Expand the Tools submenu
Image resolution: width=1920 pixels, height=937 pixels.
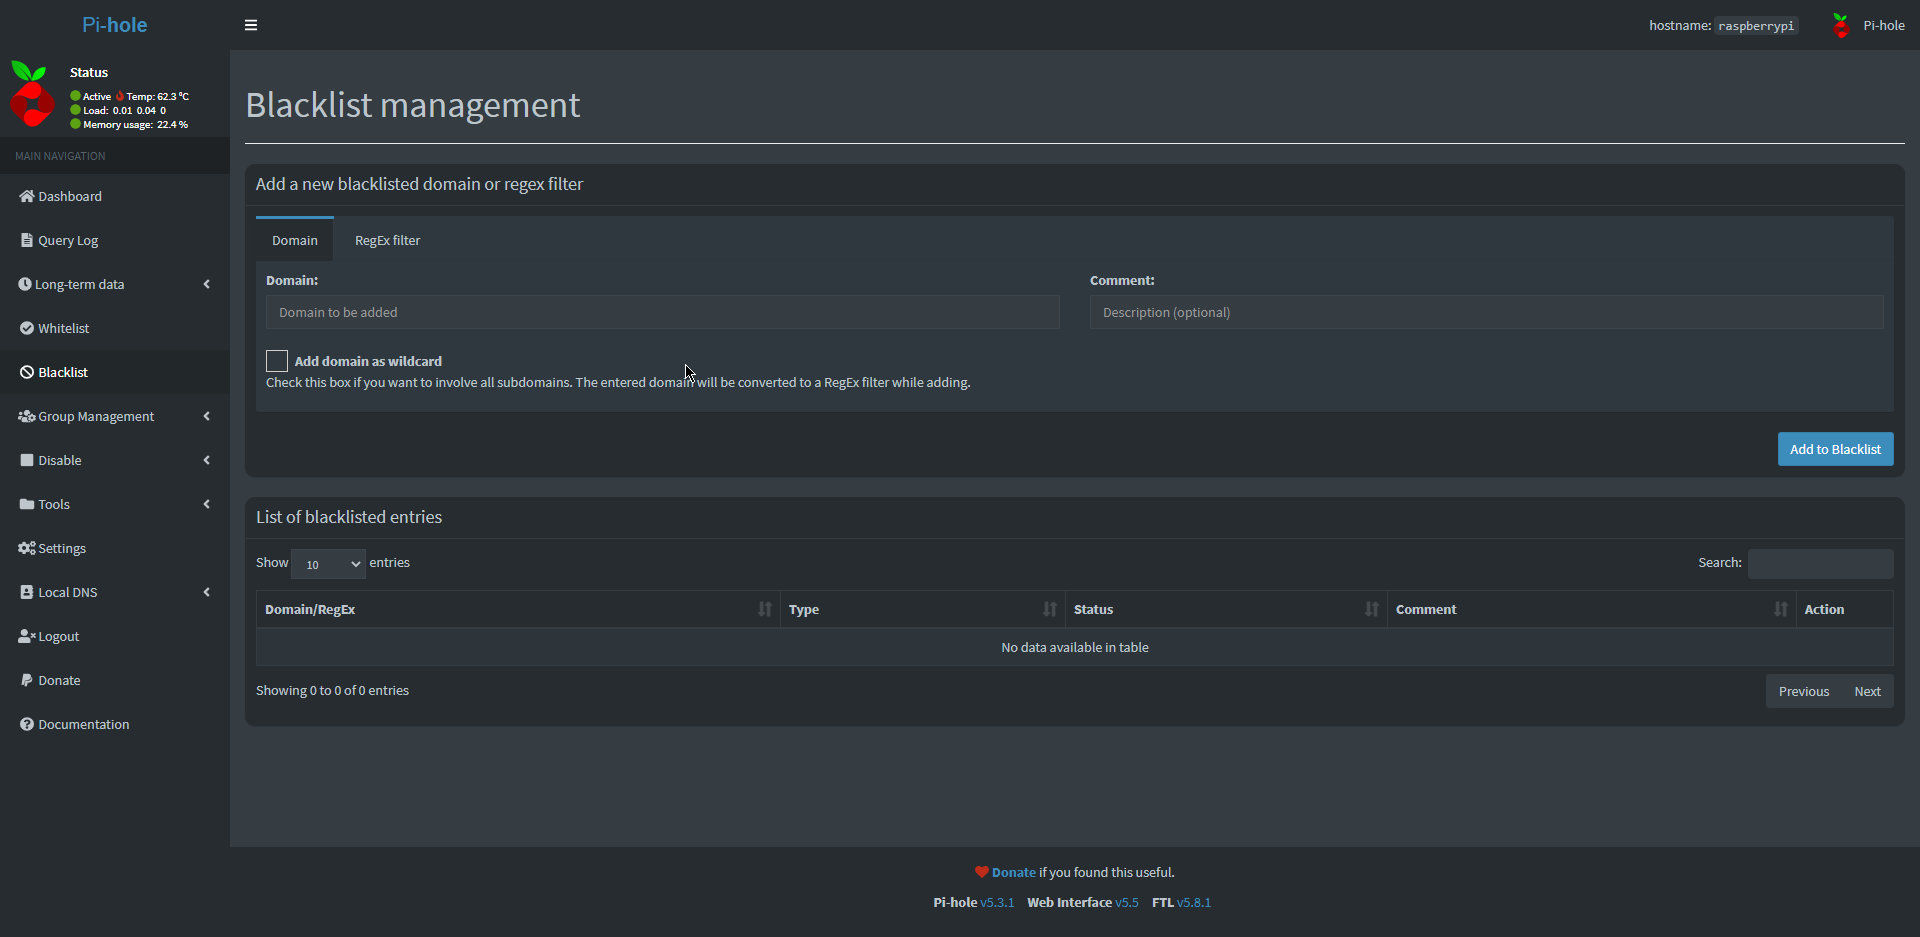point(115,504)
